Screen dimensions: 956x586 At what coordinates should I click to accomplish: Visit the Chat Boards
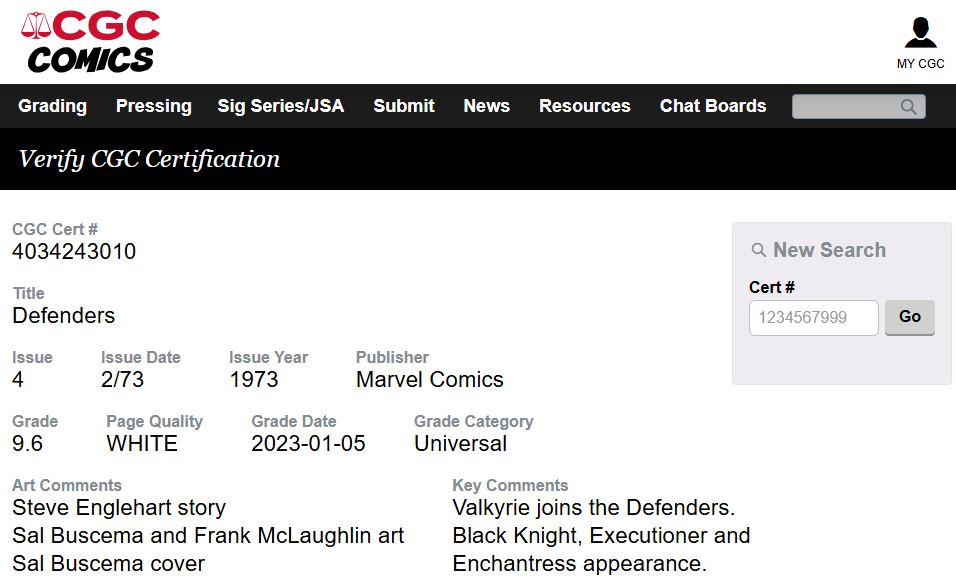pos(712,106)
